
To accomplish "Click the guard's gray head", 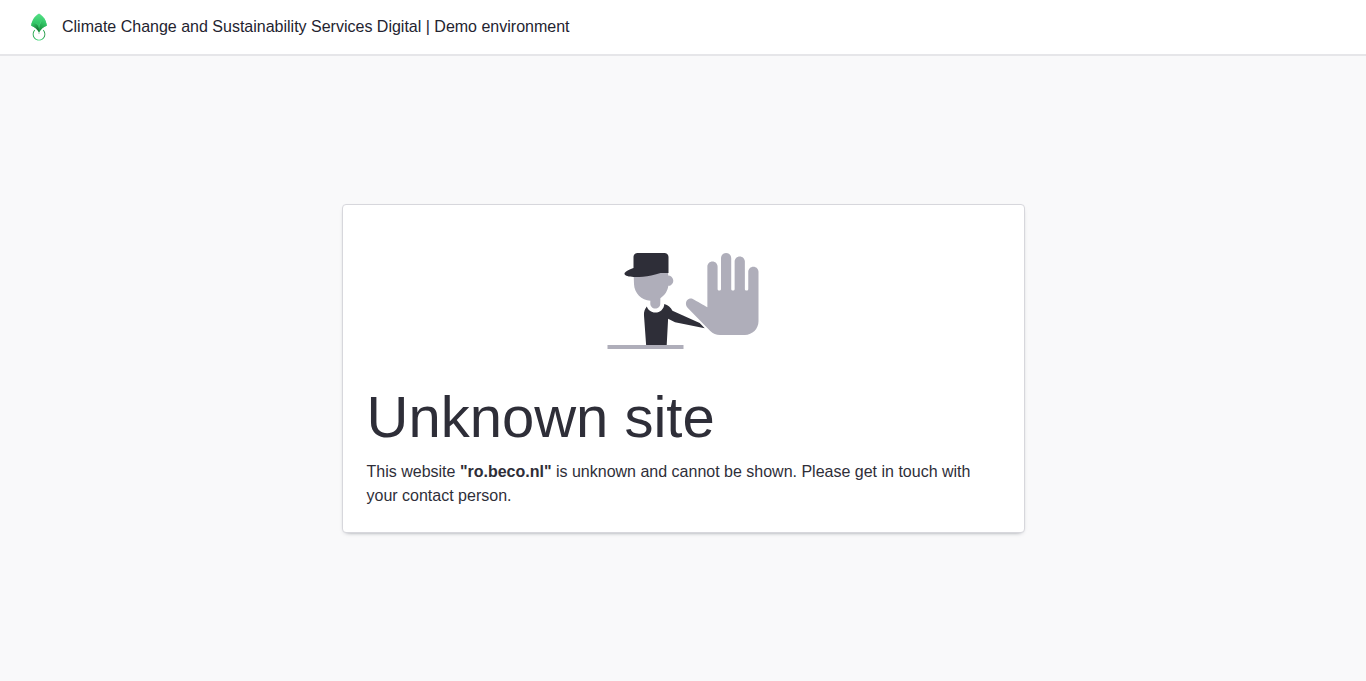I will [652, 289].
